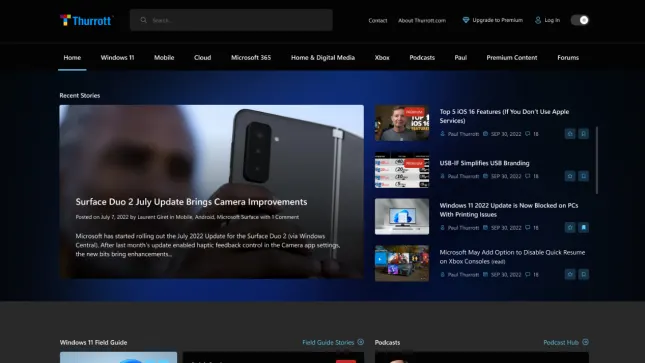
Task: Star the Xbox Quick Resume story
Action: 570,275
